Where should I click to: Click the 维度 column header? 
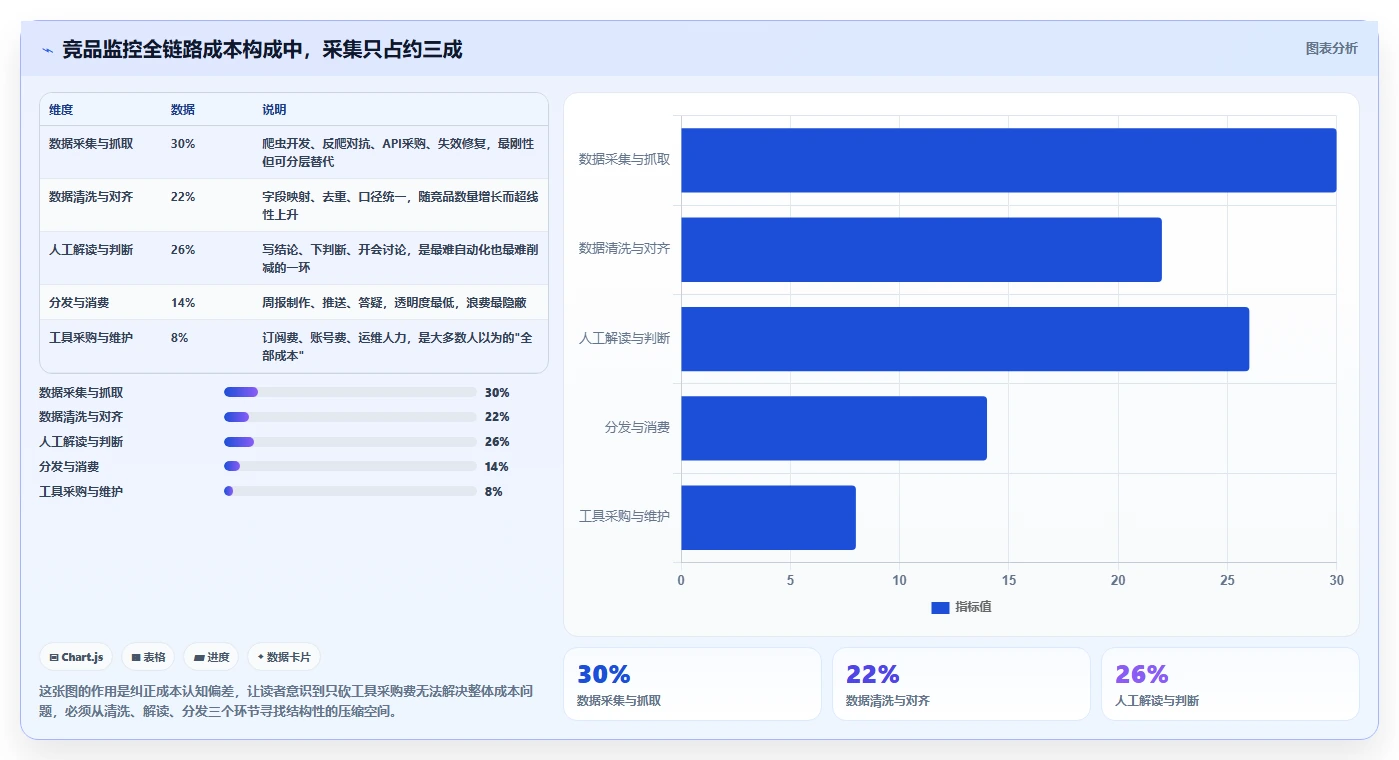click(61, 109)
